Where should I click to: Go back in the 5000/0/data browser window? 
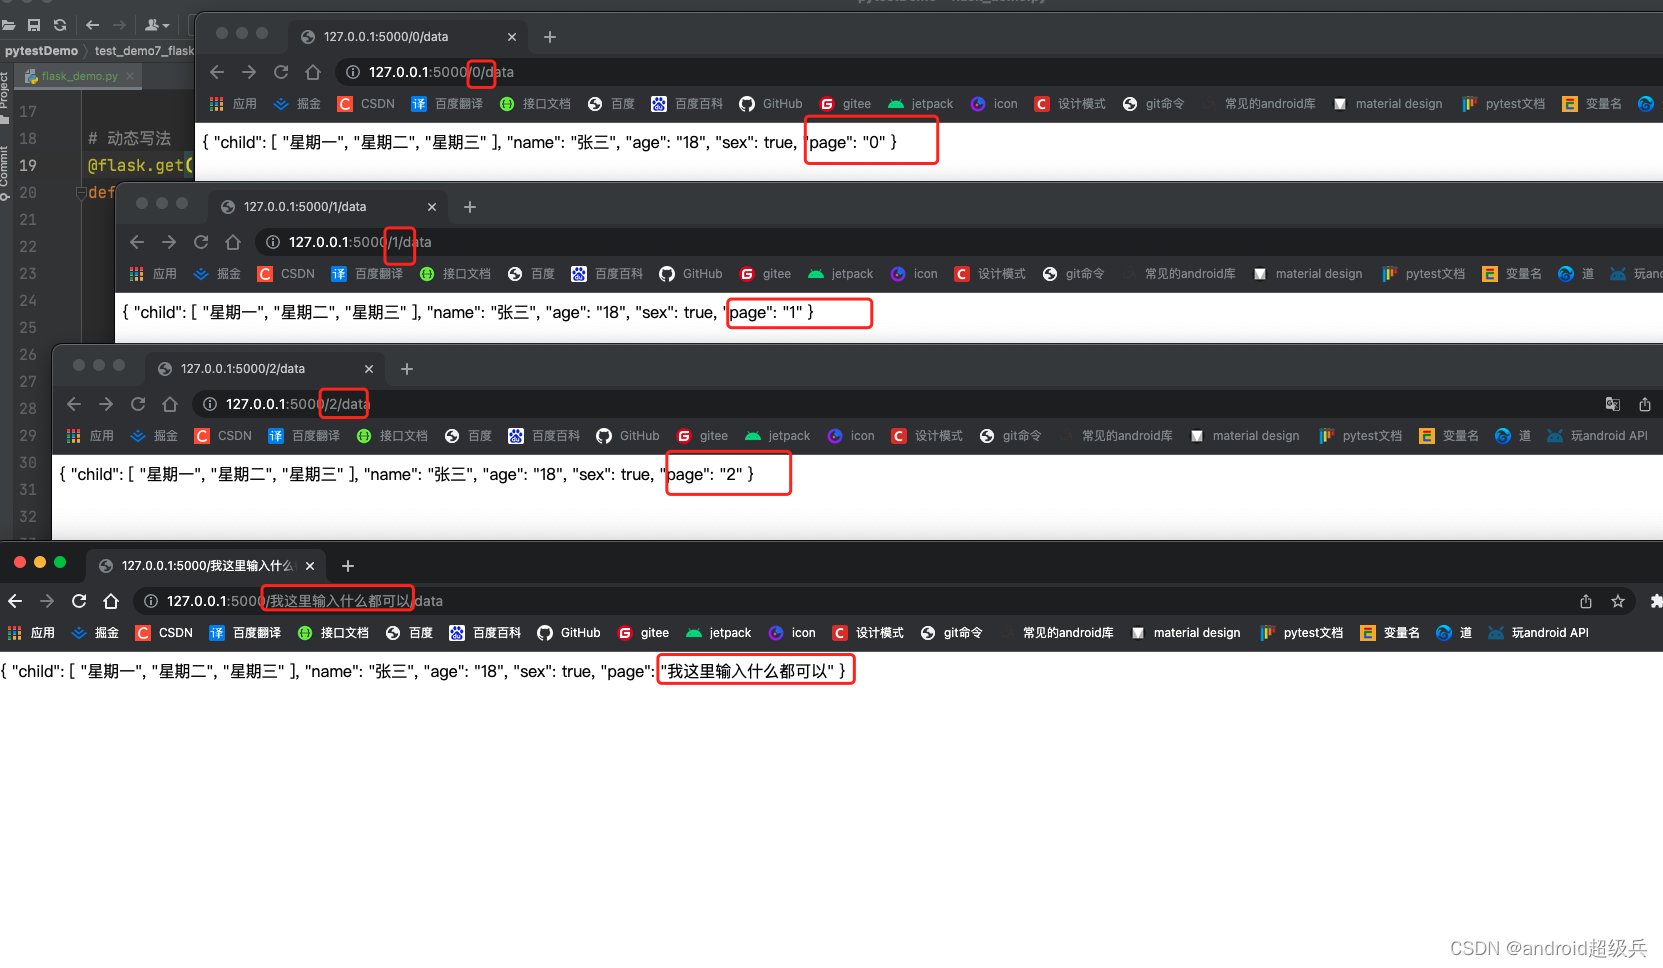click(x=217, y=72)
